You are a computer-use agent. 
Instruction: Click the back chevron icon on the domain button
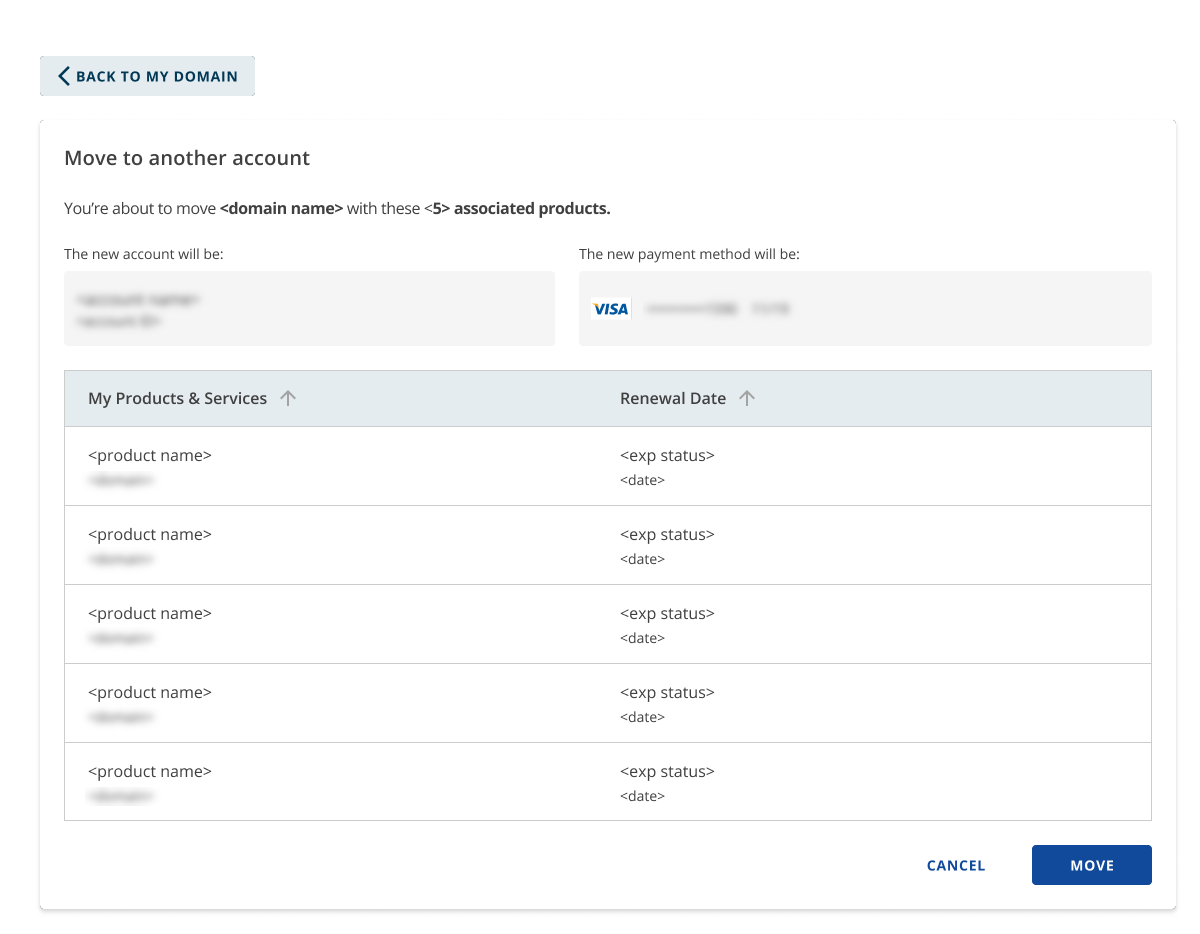64,75
